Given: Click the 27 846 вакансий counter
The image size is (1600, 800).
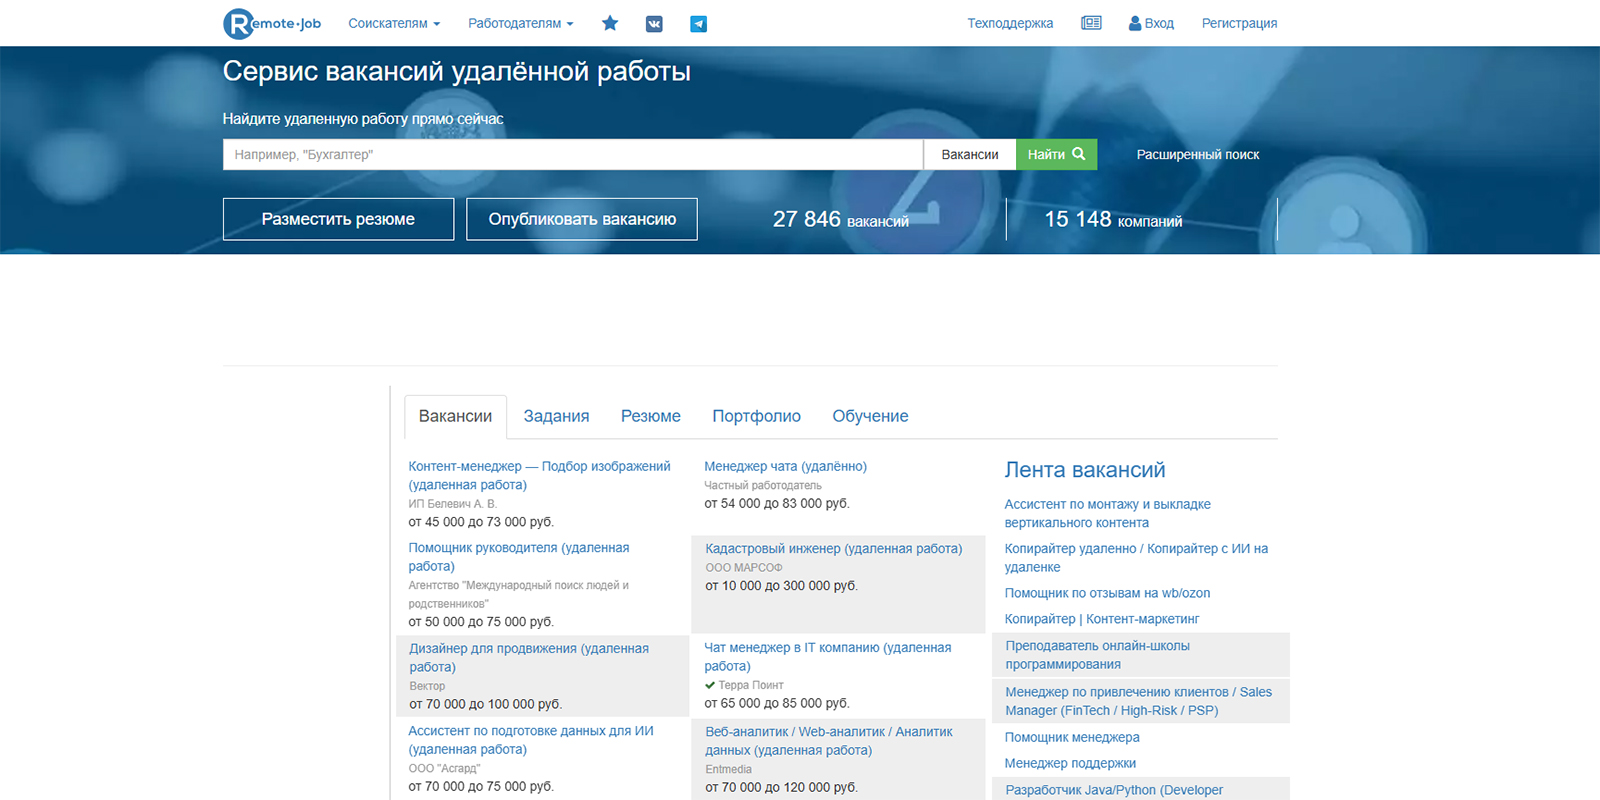Looking at the screenshot, I should point(841,219).
